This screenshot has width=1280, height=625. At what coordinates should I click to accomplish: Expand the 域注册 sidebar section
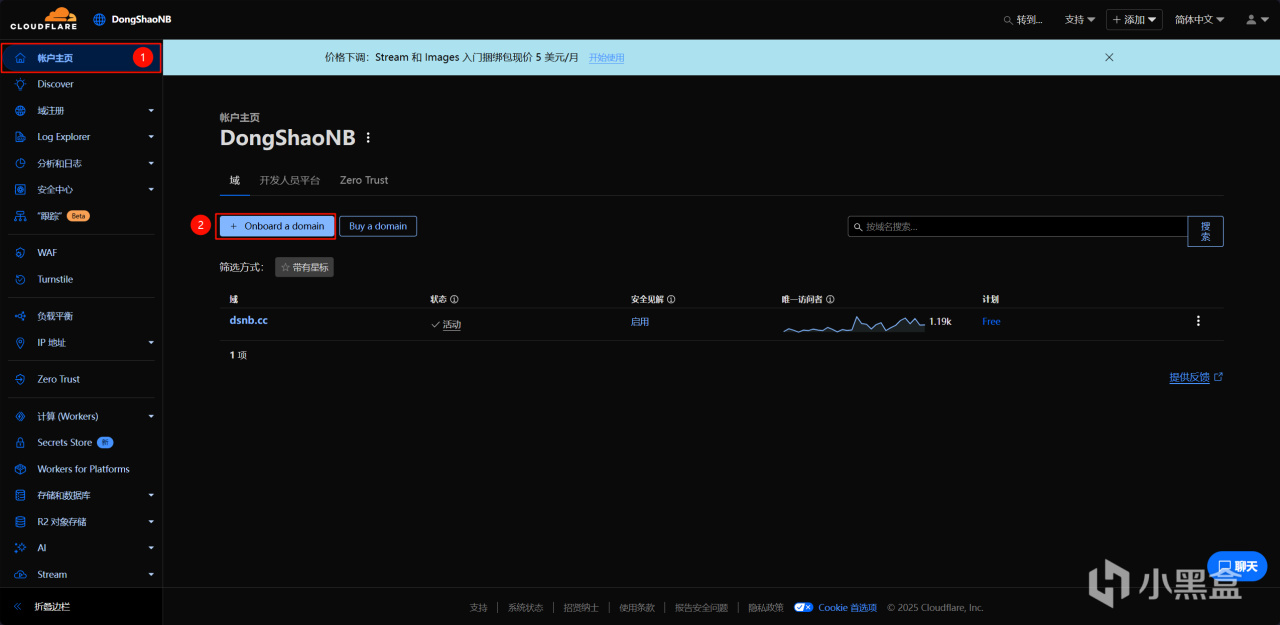coord(151,111)
